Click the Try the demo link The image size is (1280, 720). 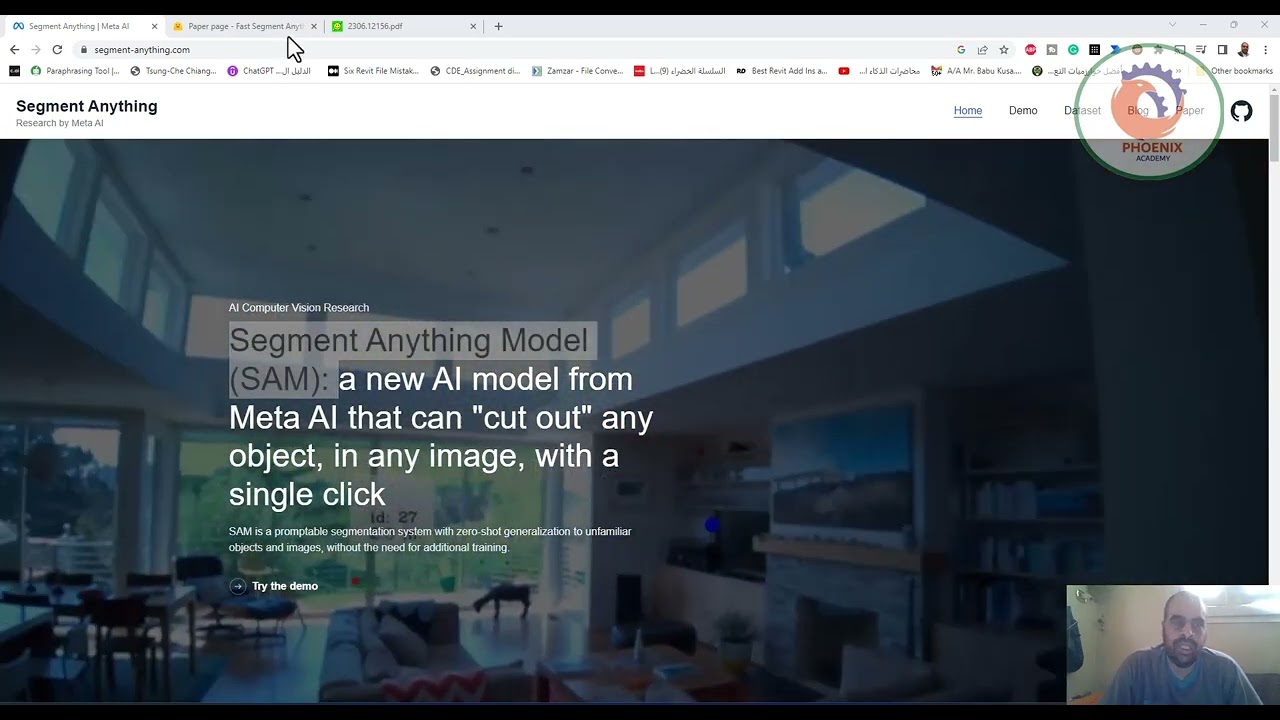click(x=284, y=587)
